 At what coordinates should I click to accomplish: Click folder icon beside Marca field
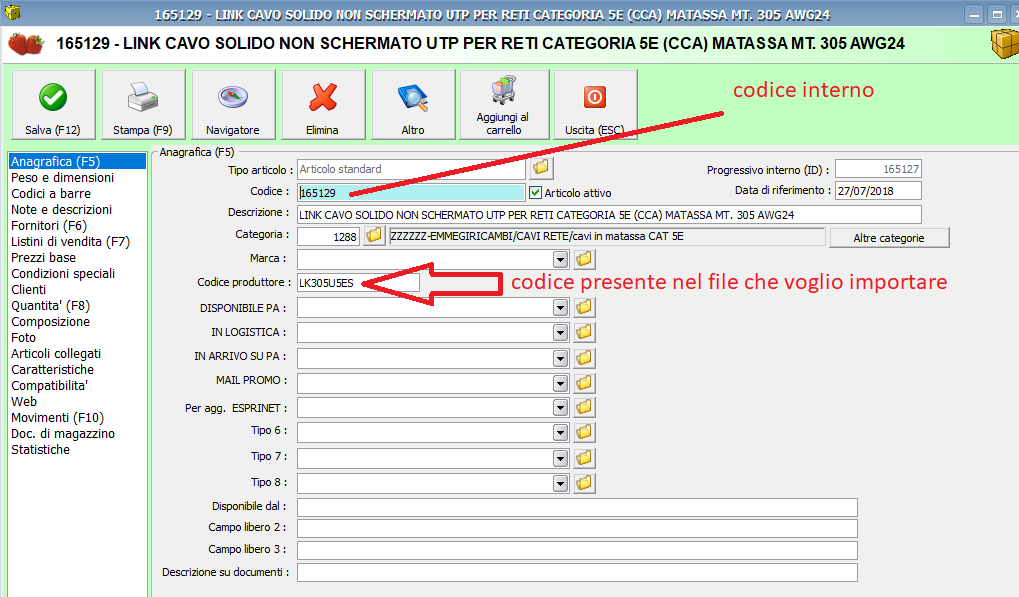point(584,259)
